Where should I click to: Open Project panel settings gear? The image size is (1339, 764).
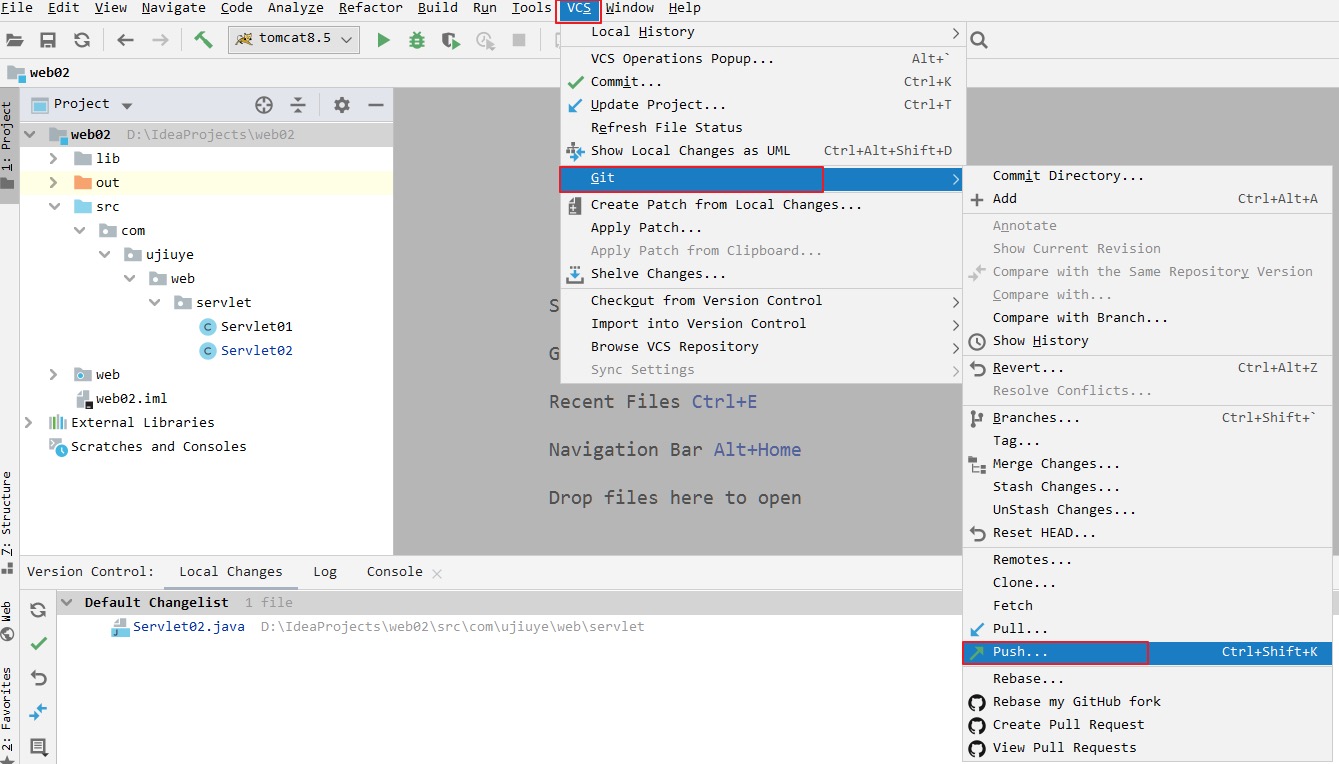[342, 105]
